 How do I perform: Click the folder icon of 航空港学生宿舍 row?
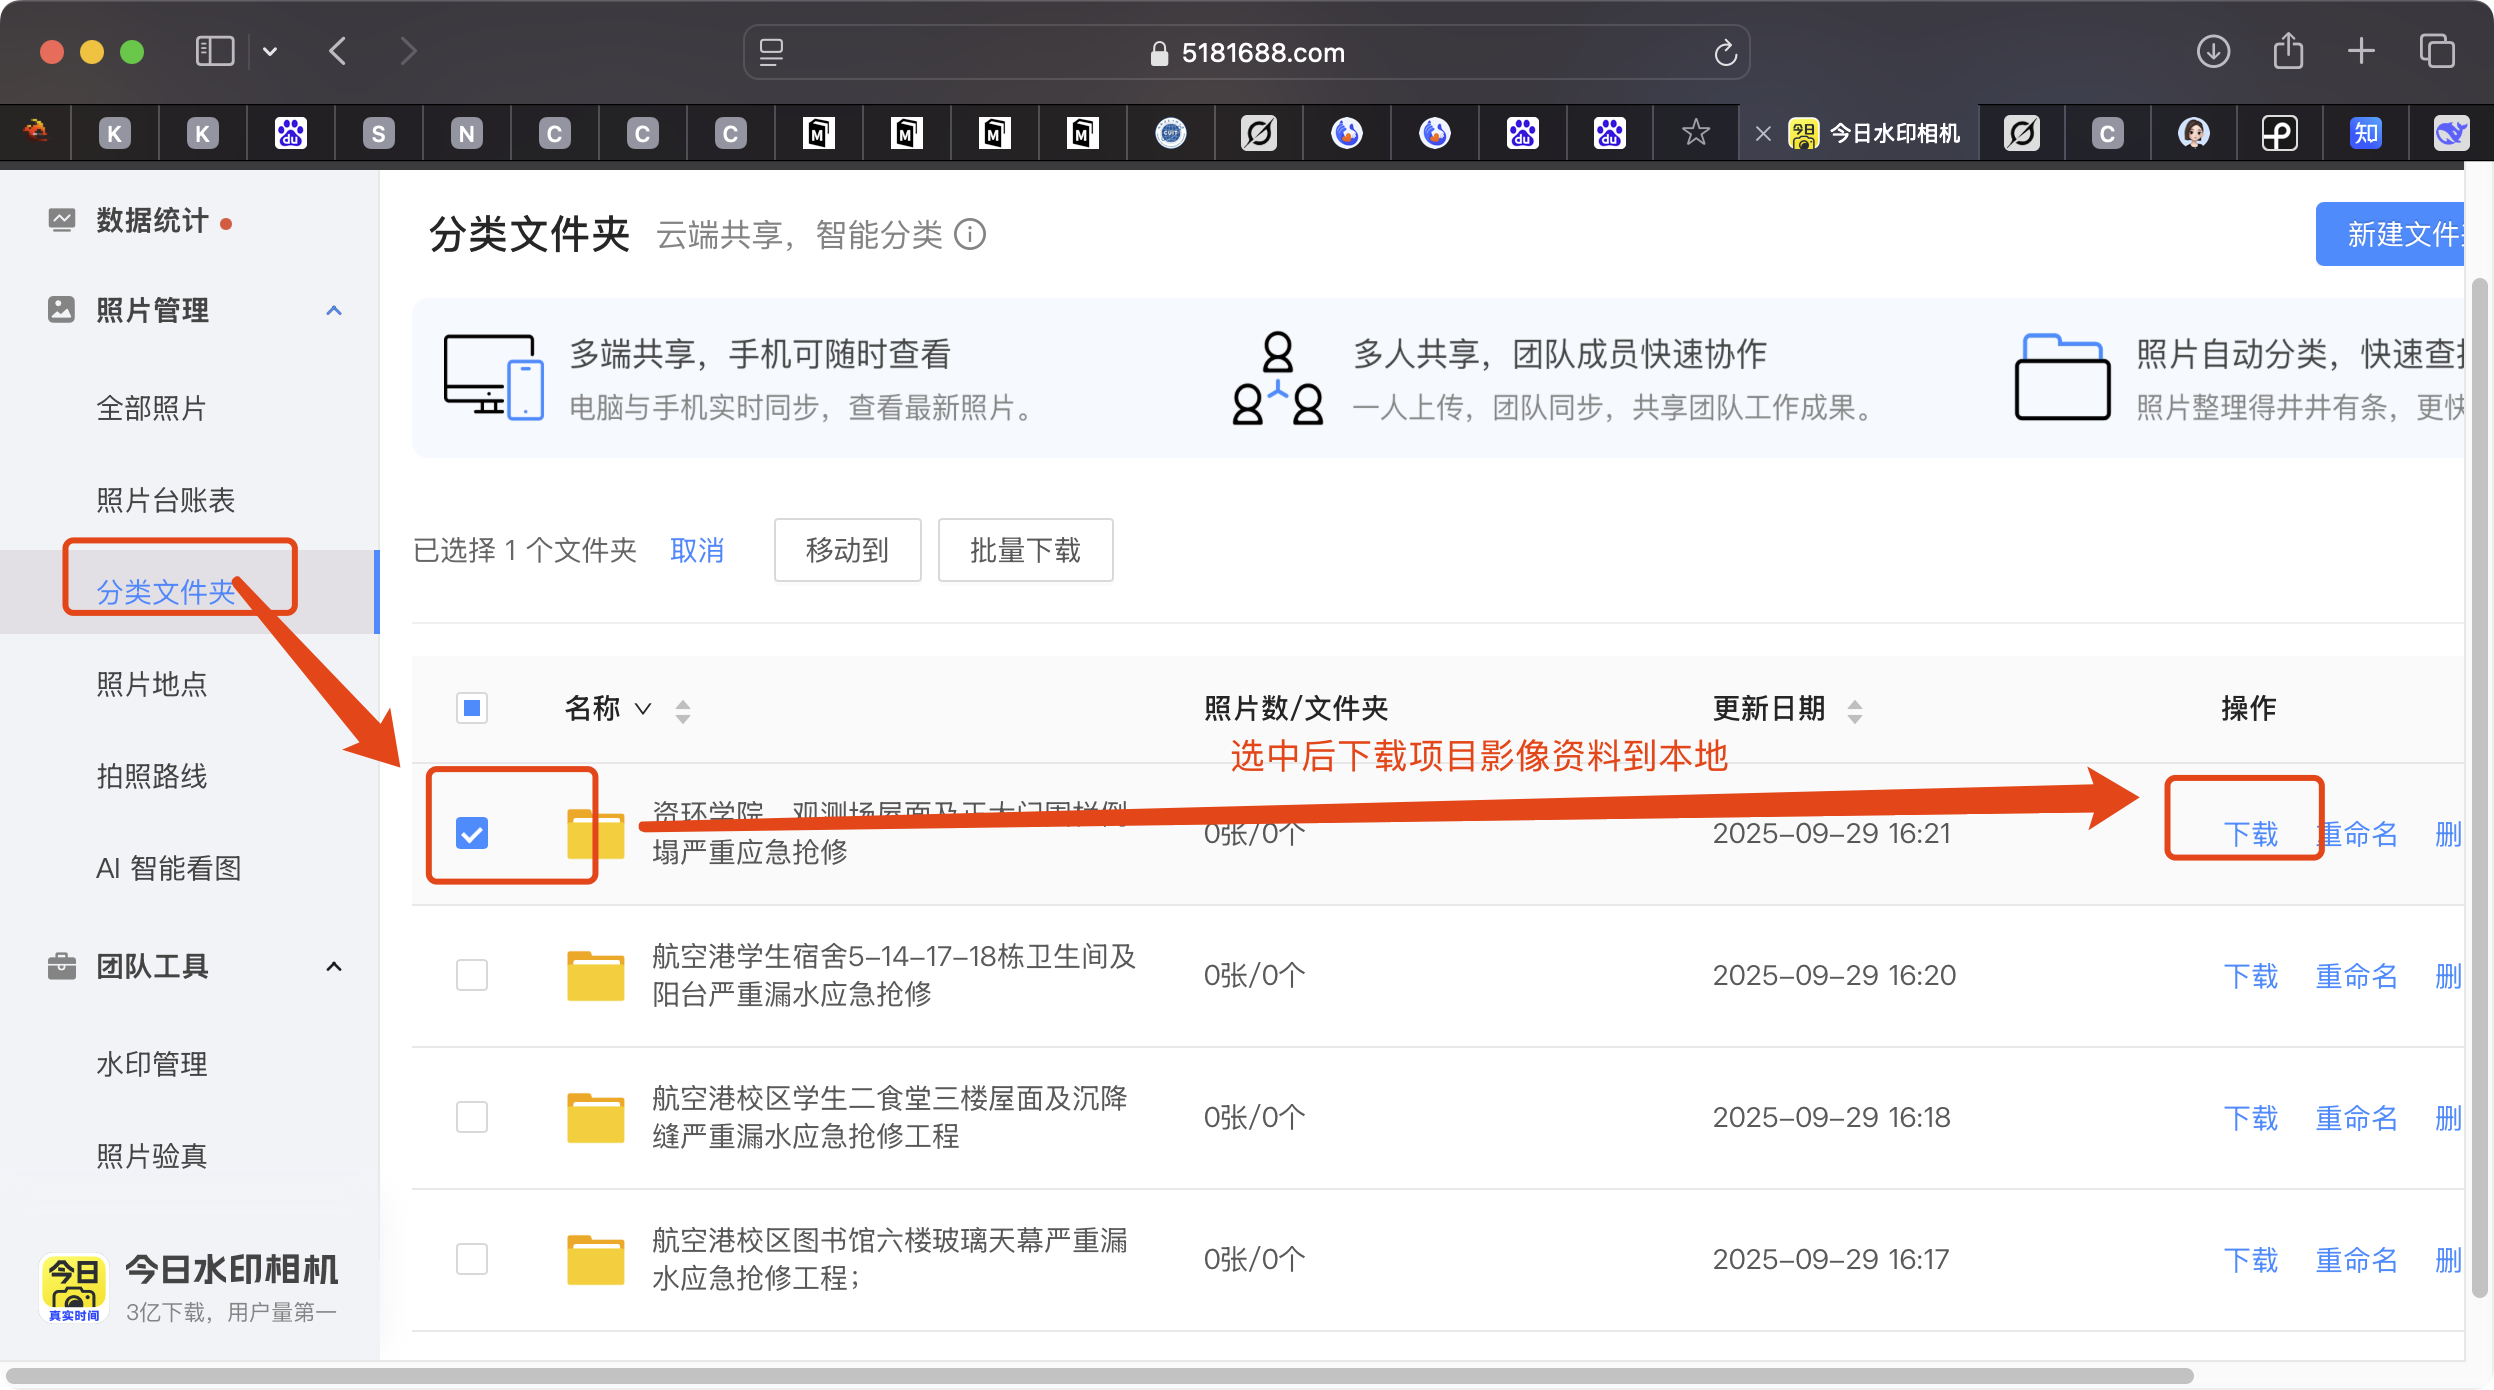pyautogui.click(x=595, y=975)
